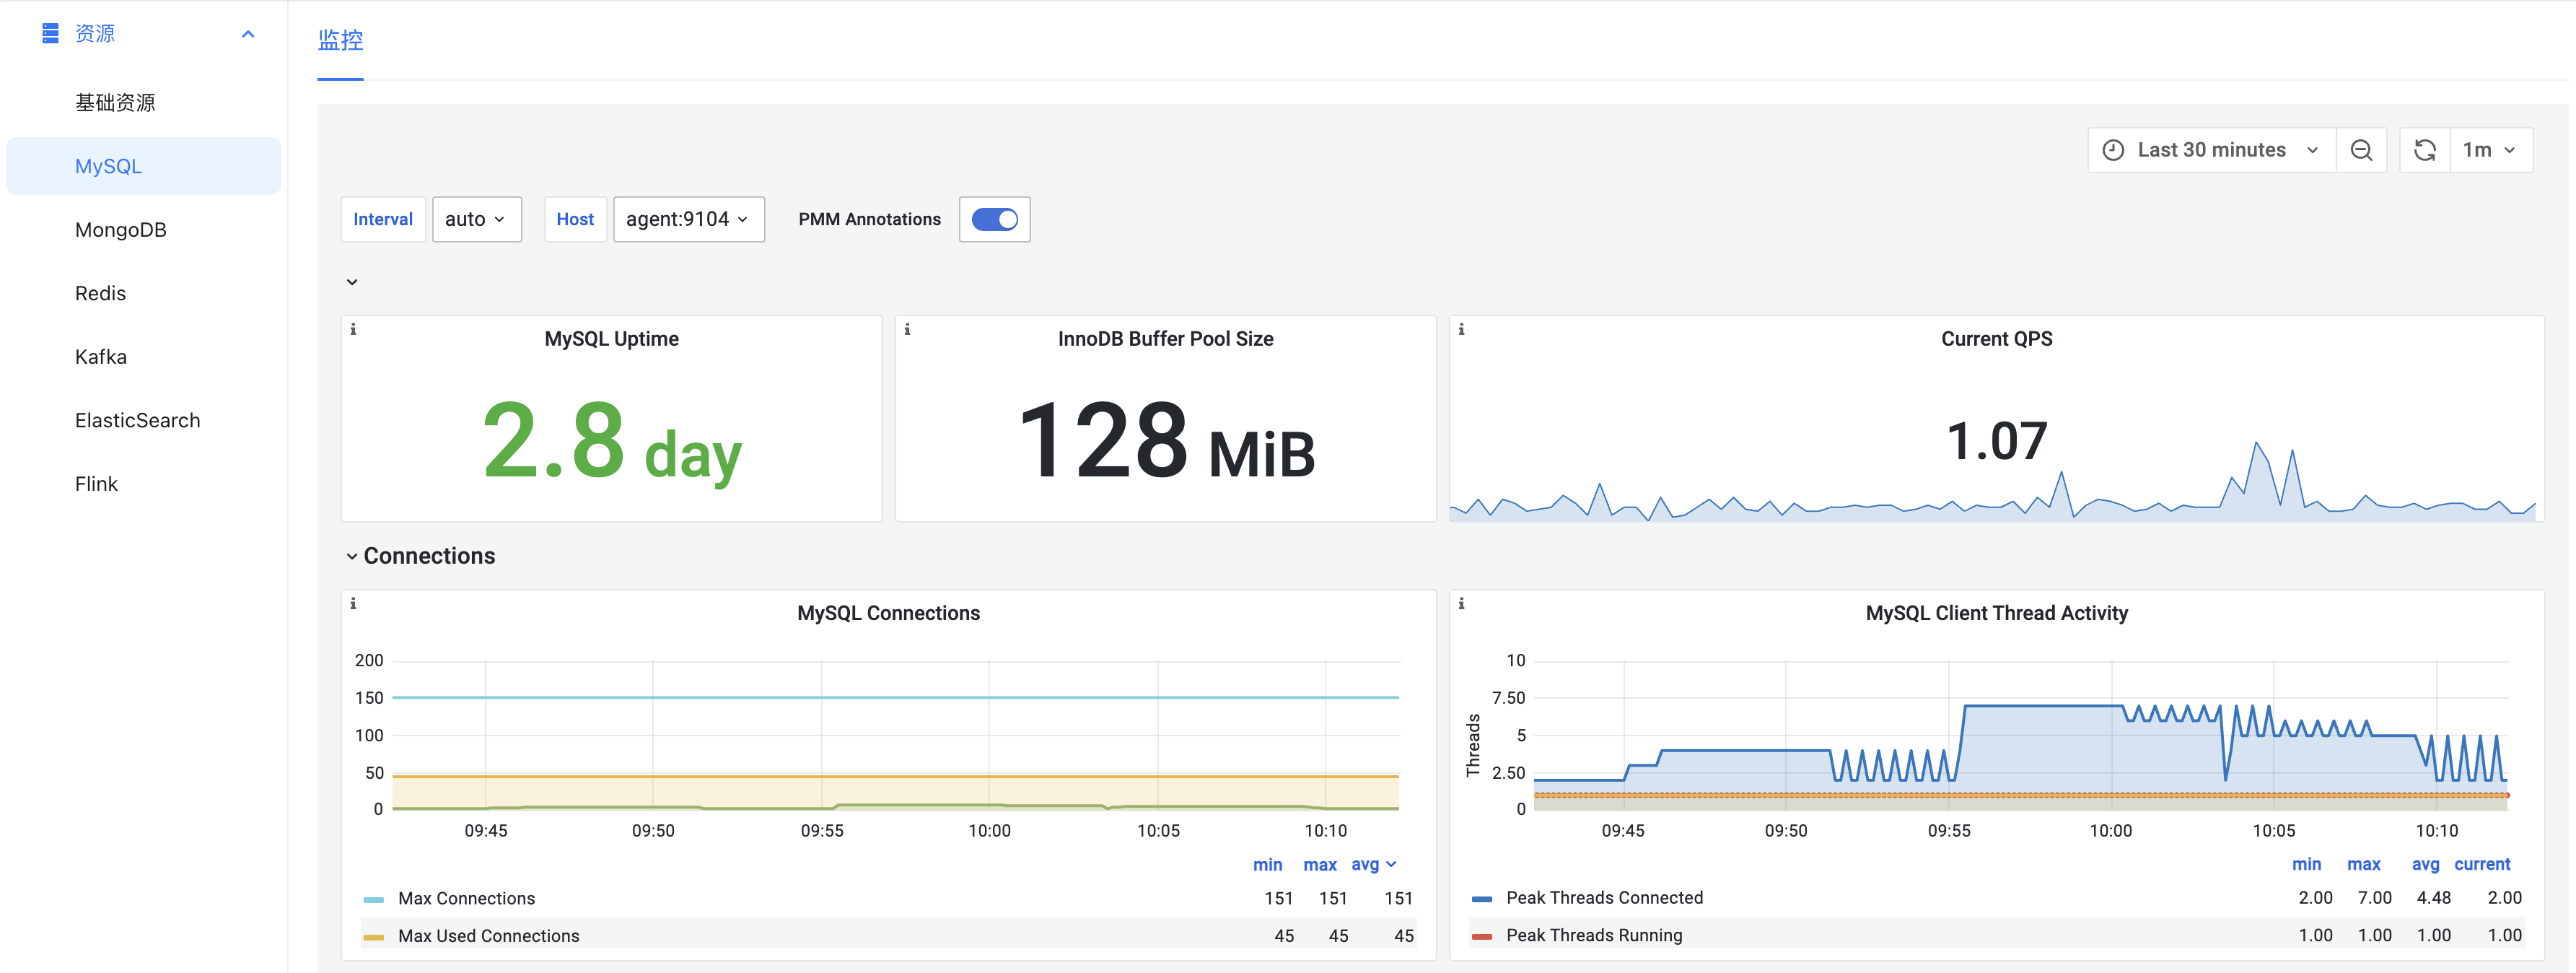Sort Connections legend by min

(1267, 864)
